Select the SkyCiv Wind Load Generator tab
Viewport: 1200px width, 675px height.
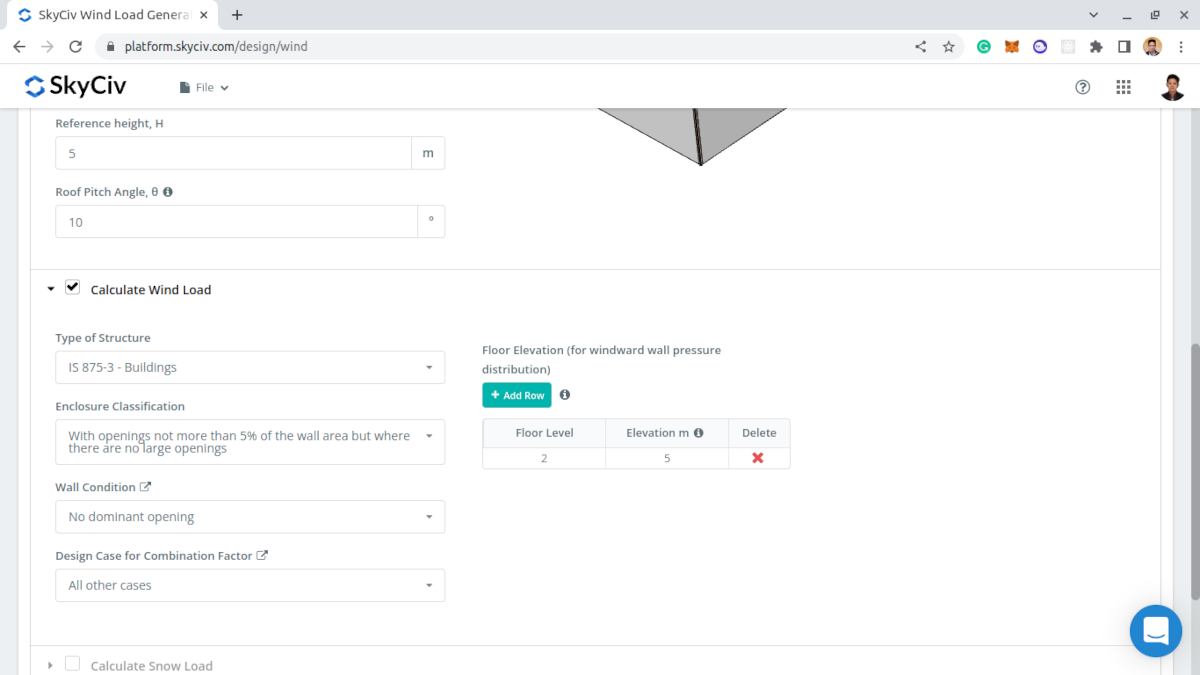click(x=110, y=15)
